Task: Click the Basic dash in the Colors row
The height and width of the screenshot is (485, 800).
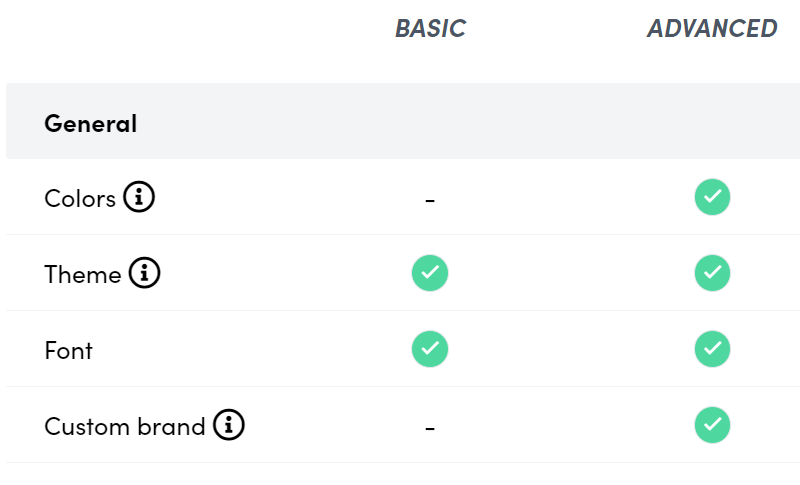Action: tap(430, 200)
